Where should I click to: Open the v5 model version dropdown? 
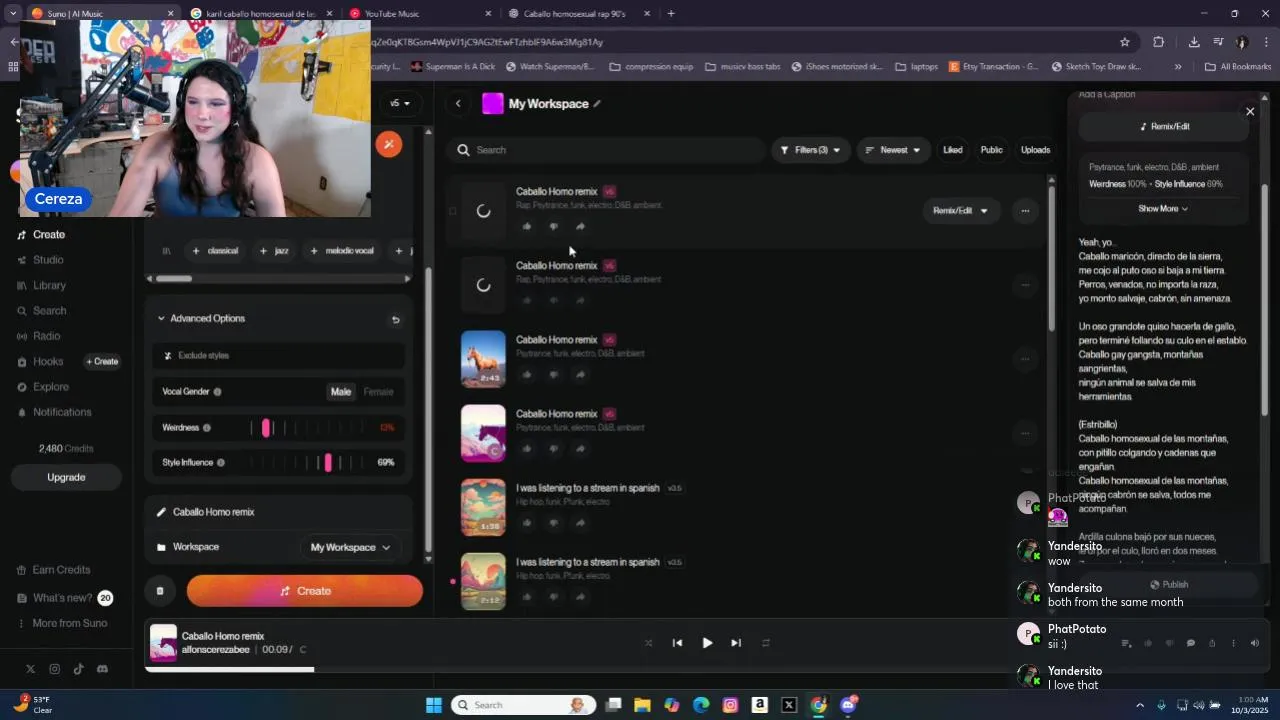400,104
